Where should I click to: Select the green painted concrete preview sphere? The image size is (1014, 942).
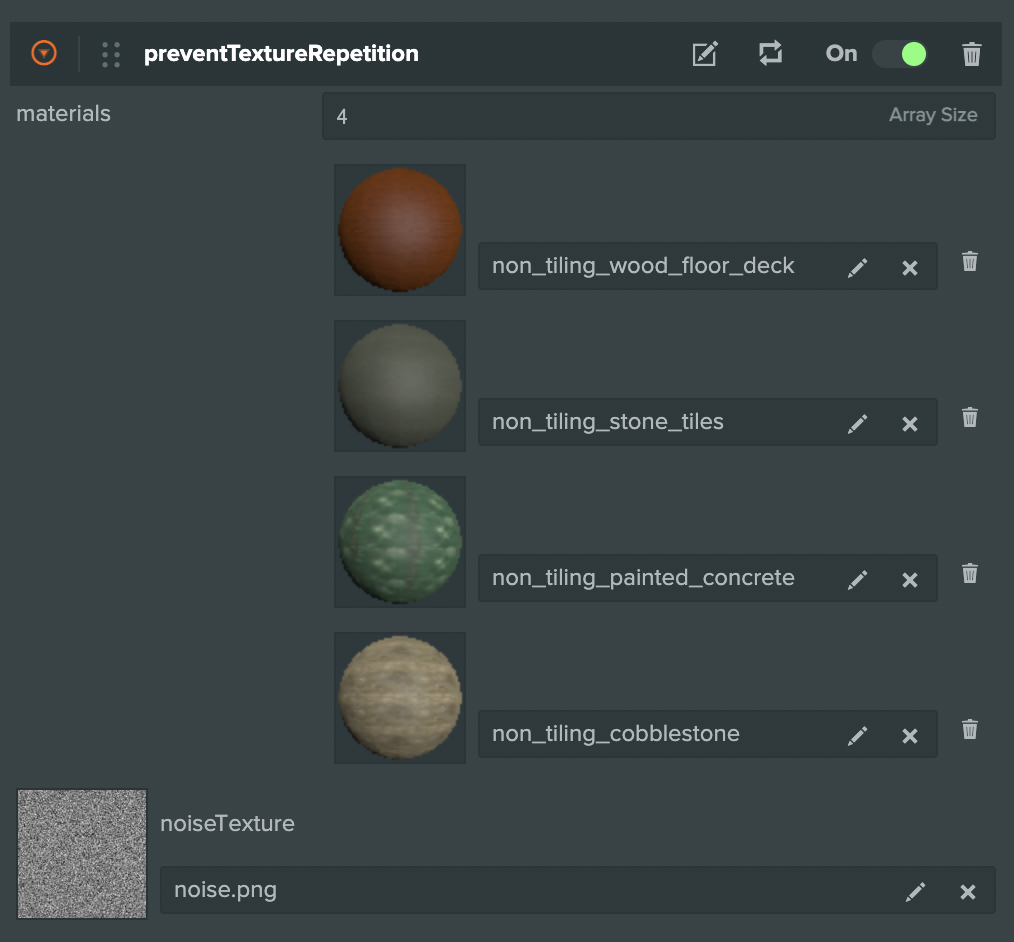click(x=399, y=541)
